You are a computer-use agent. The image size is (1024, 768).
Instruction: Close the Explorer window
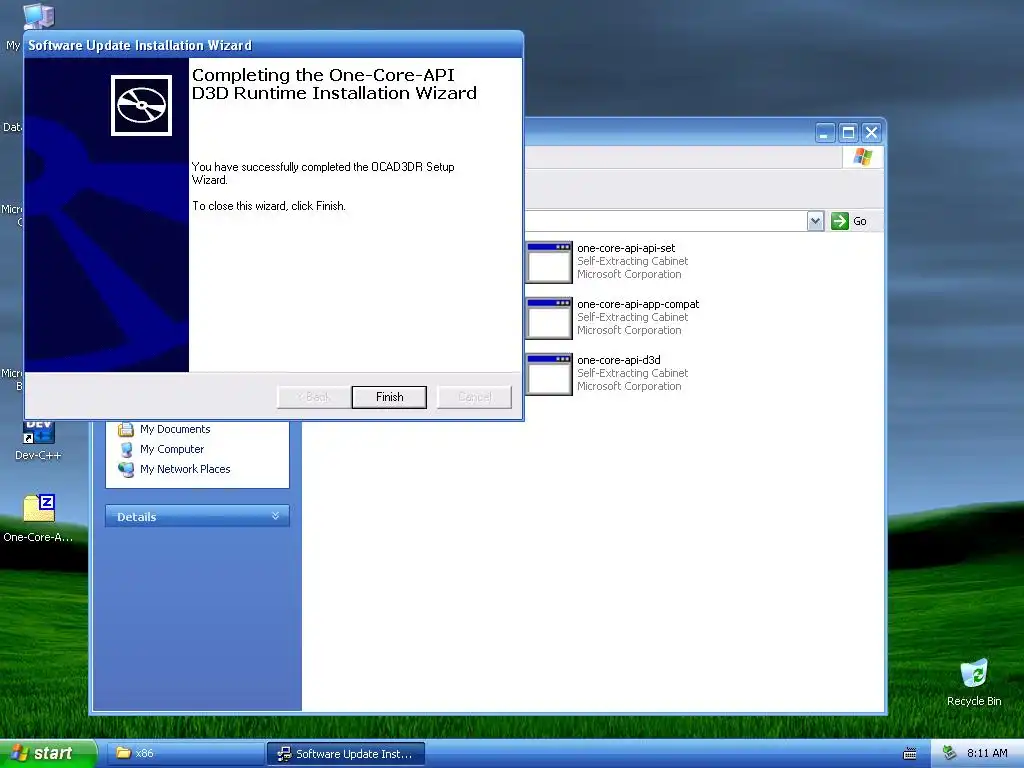tap(871, 133)
